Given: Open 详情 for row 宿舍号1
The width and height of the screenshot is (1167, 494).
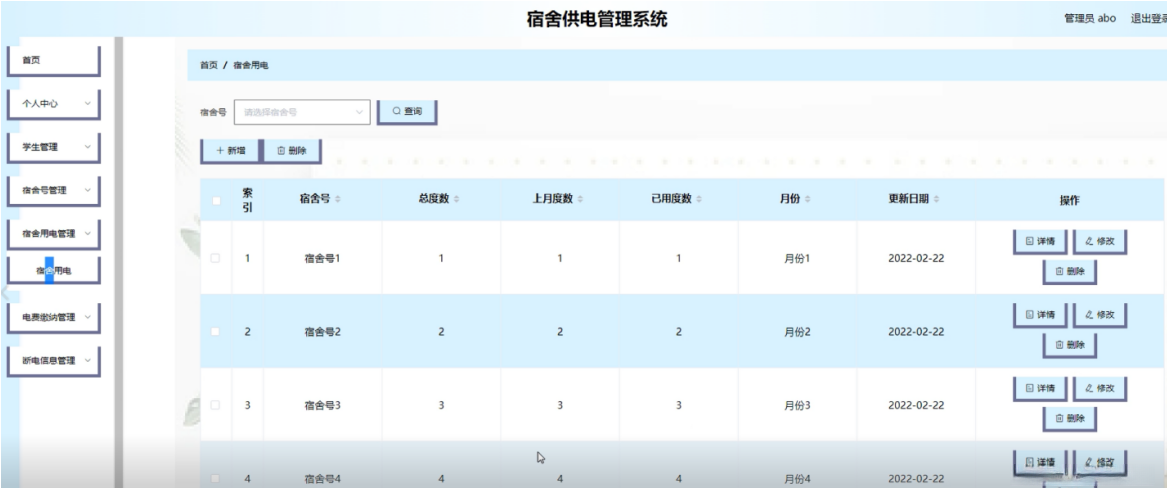Looking at the screenshot, I should (x=1040, y=242).
